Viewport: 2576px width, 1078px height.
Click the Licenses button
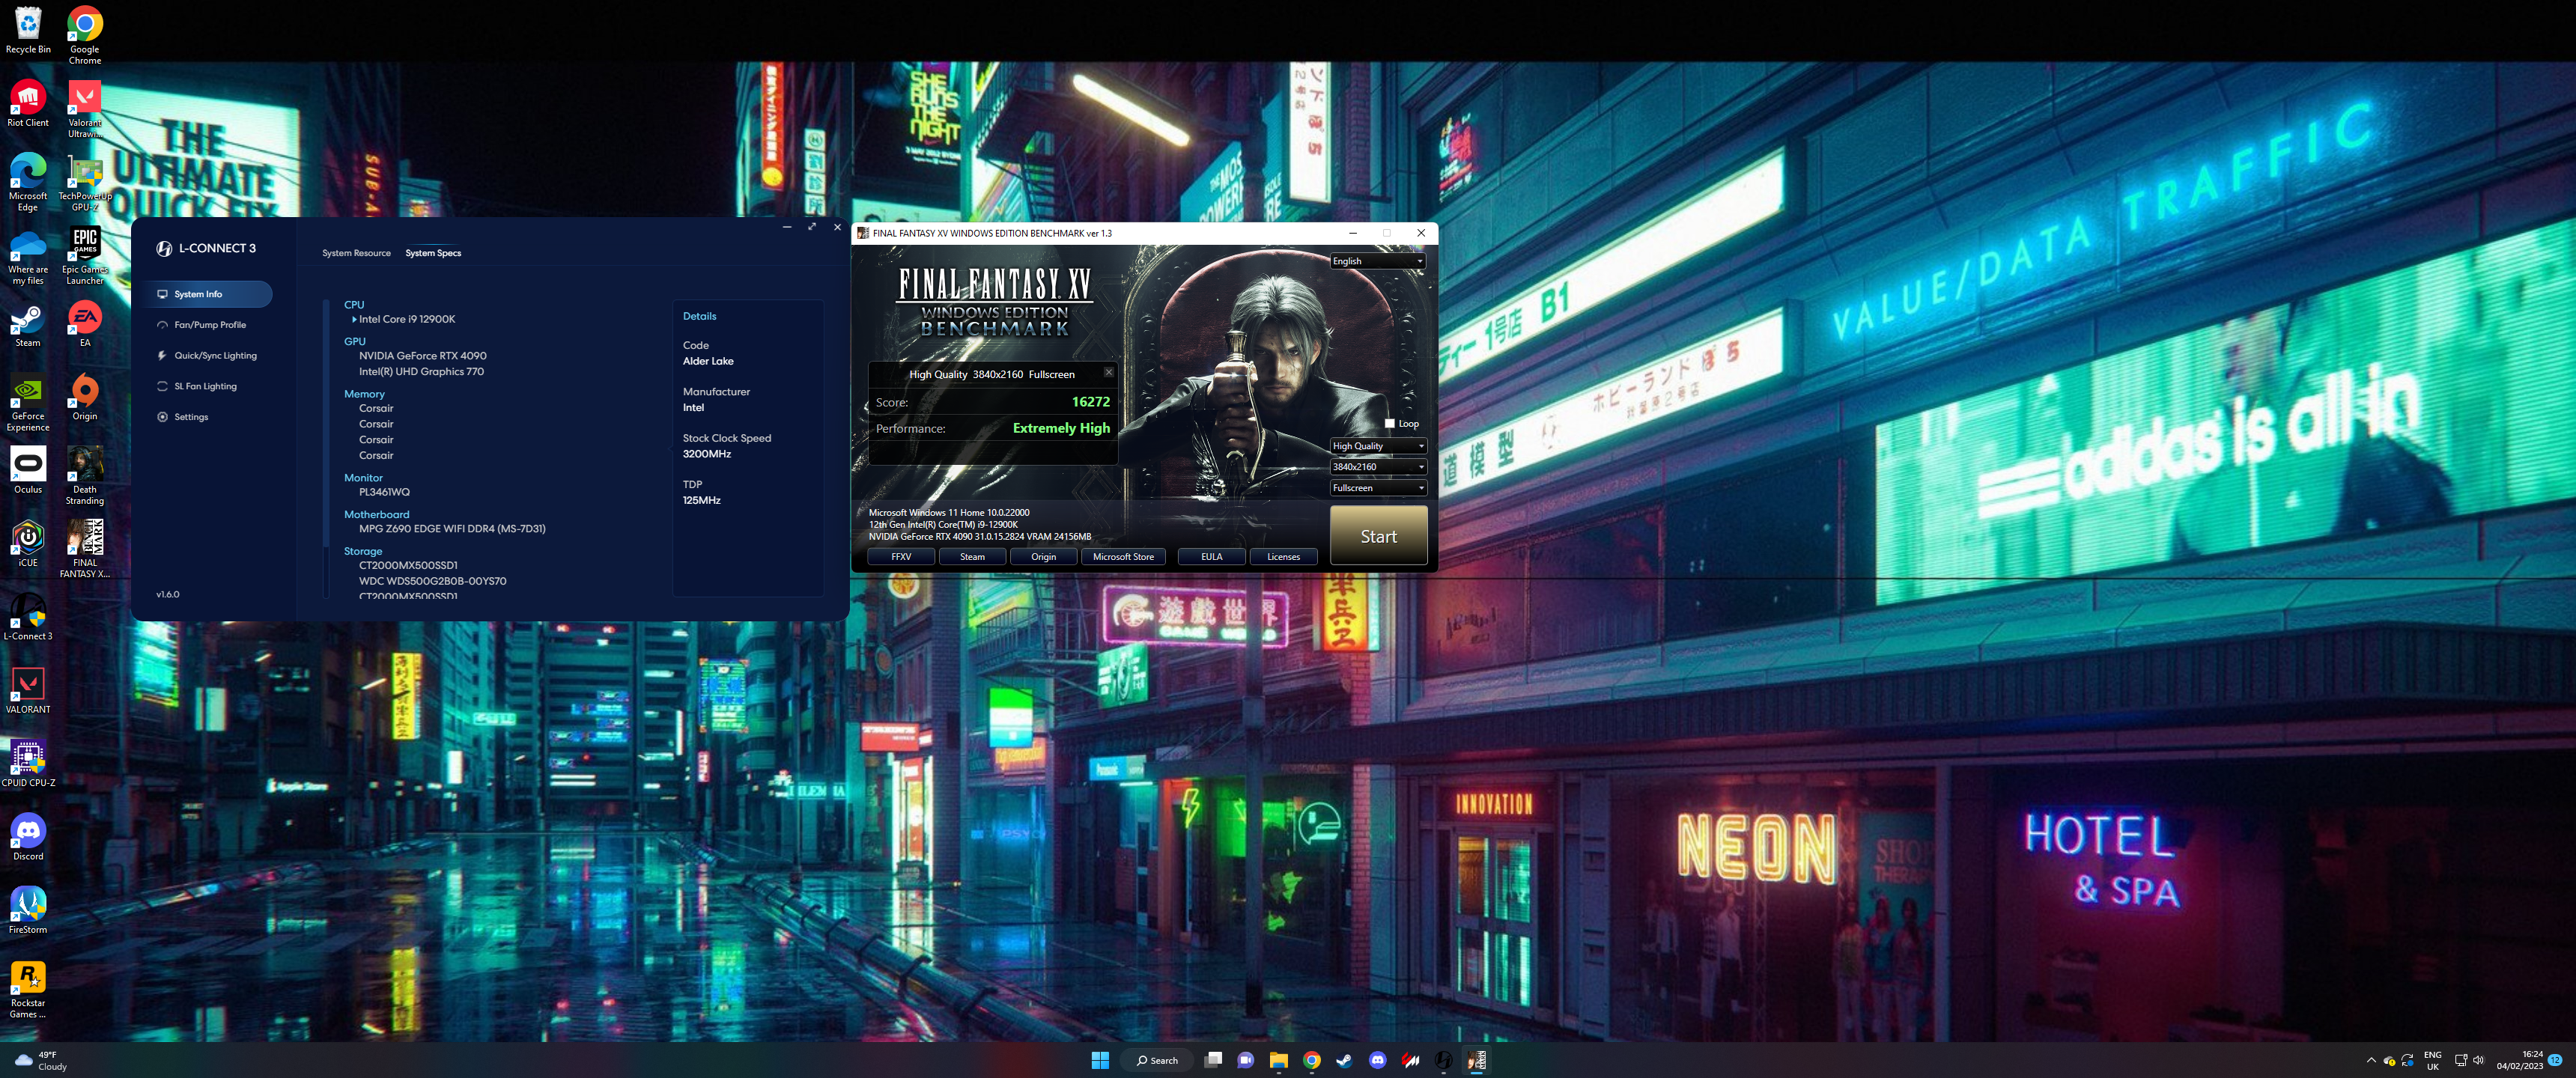click(x=1283, y=557)
